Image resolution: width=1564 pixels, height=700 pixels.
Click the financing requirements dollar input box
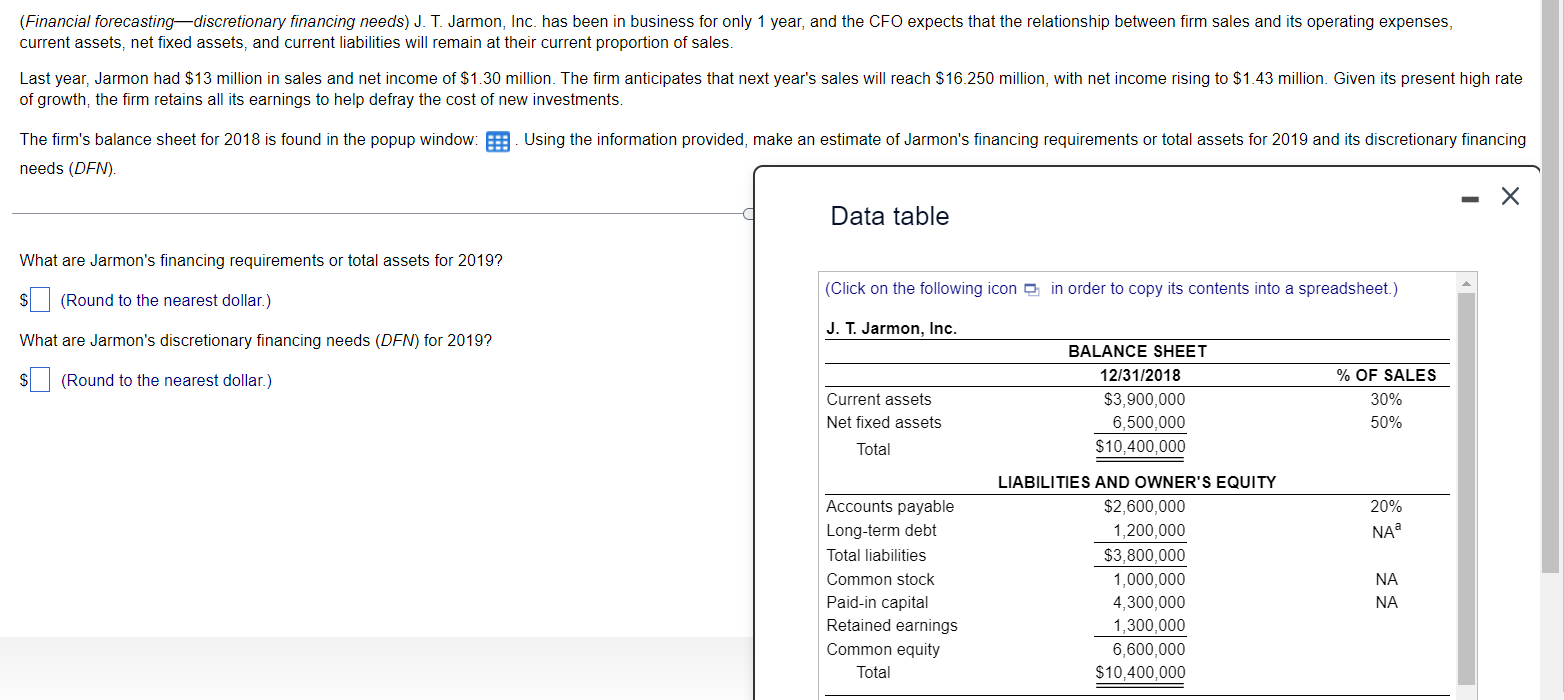[x=37, y=299]
